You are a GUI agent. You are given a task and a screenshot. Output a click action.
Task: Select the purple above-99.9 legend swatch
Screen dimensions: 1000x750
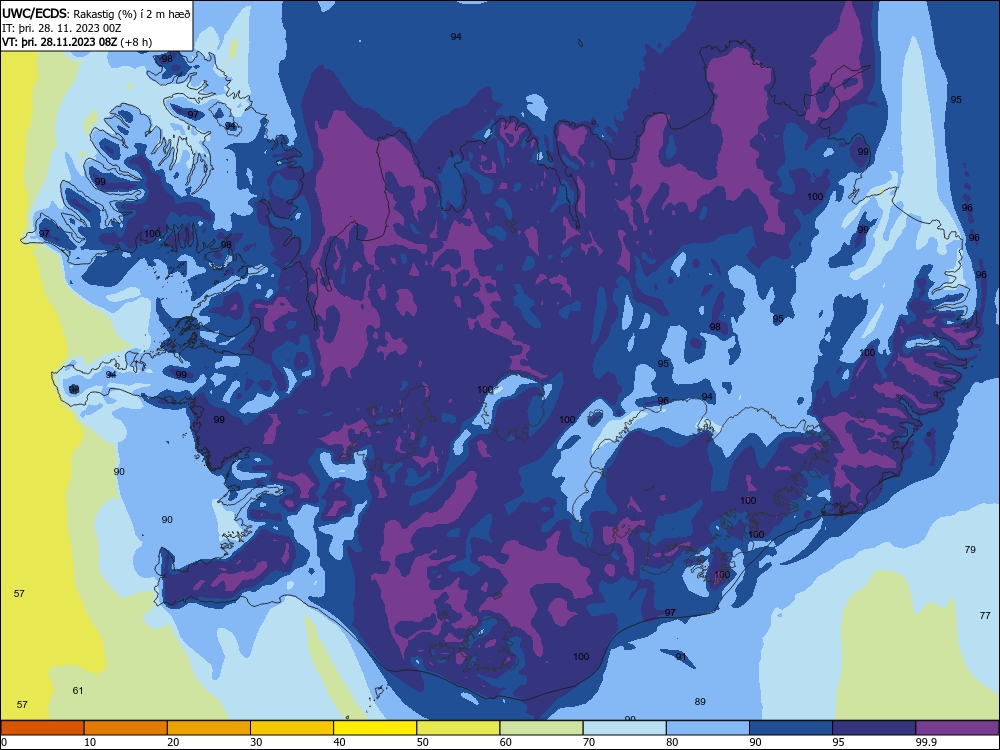click(x=957, y=728)
